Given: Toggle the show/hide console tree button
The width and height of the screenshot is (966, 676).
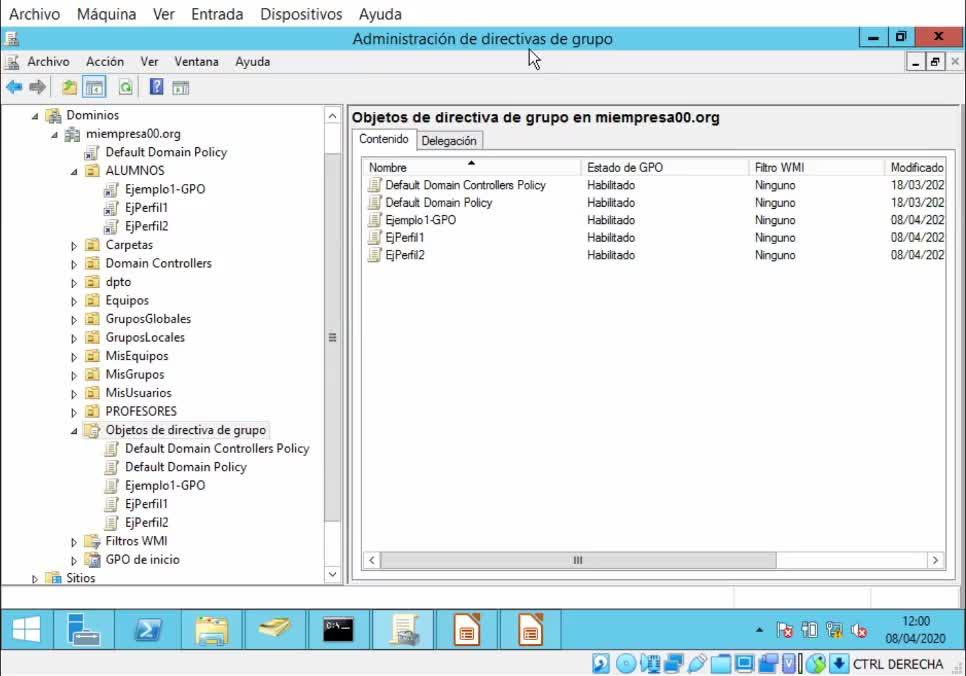Looking at the screenshot, I should point(94,88).
